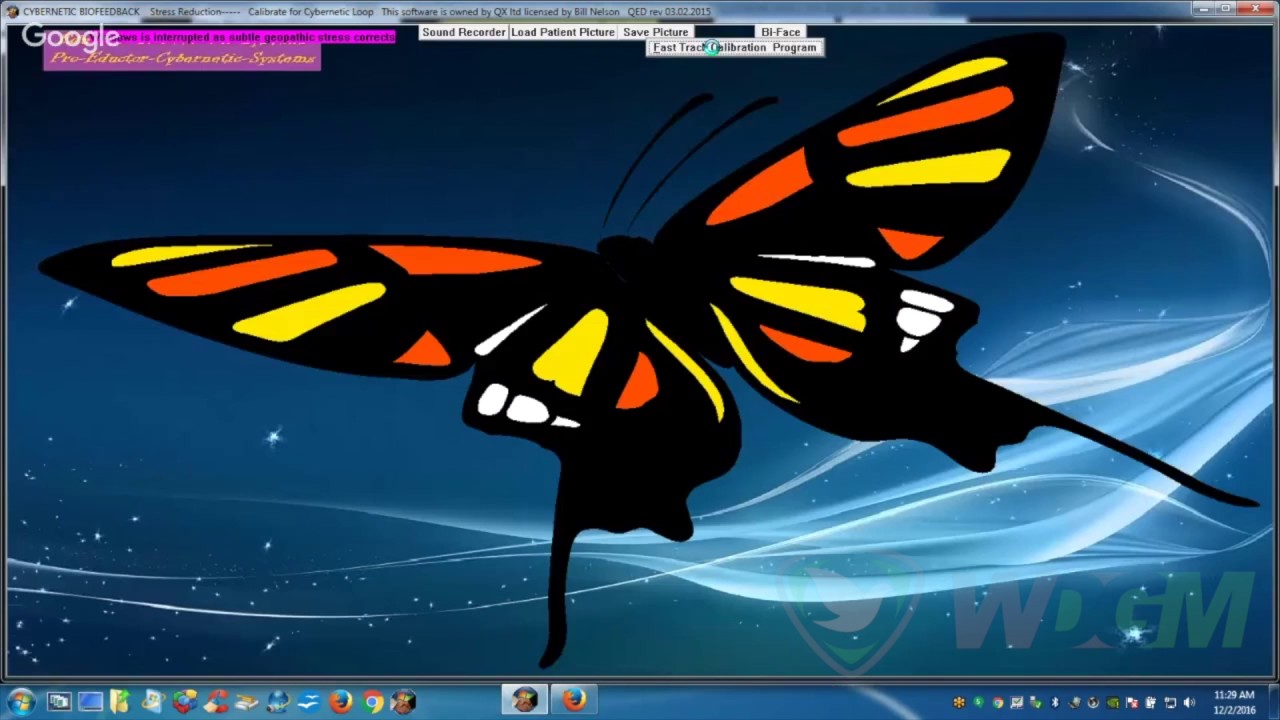Viewport: 1280px width, 720px height.
Task: Select Fast Track Calibration Program
Action: pyautogui.click(x=735, y=47)
